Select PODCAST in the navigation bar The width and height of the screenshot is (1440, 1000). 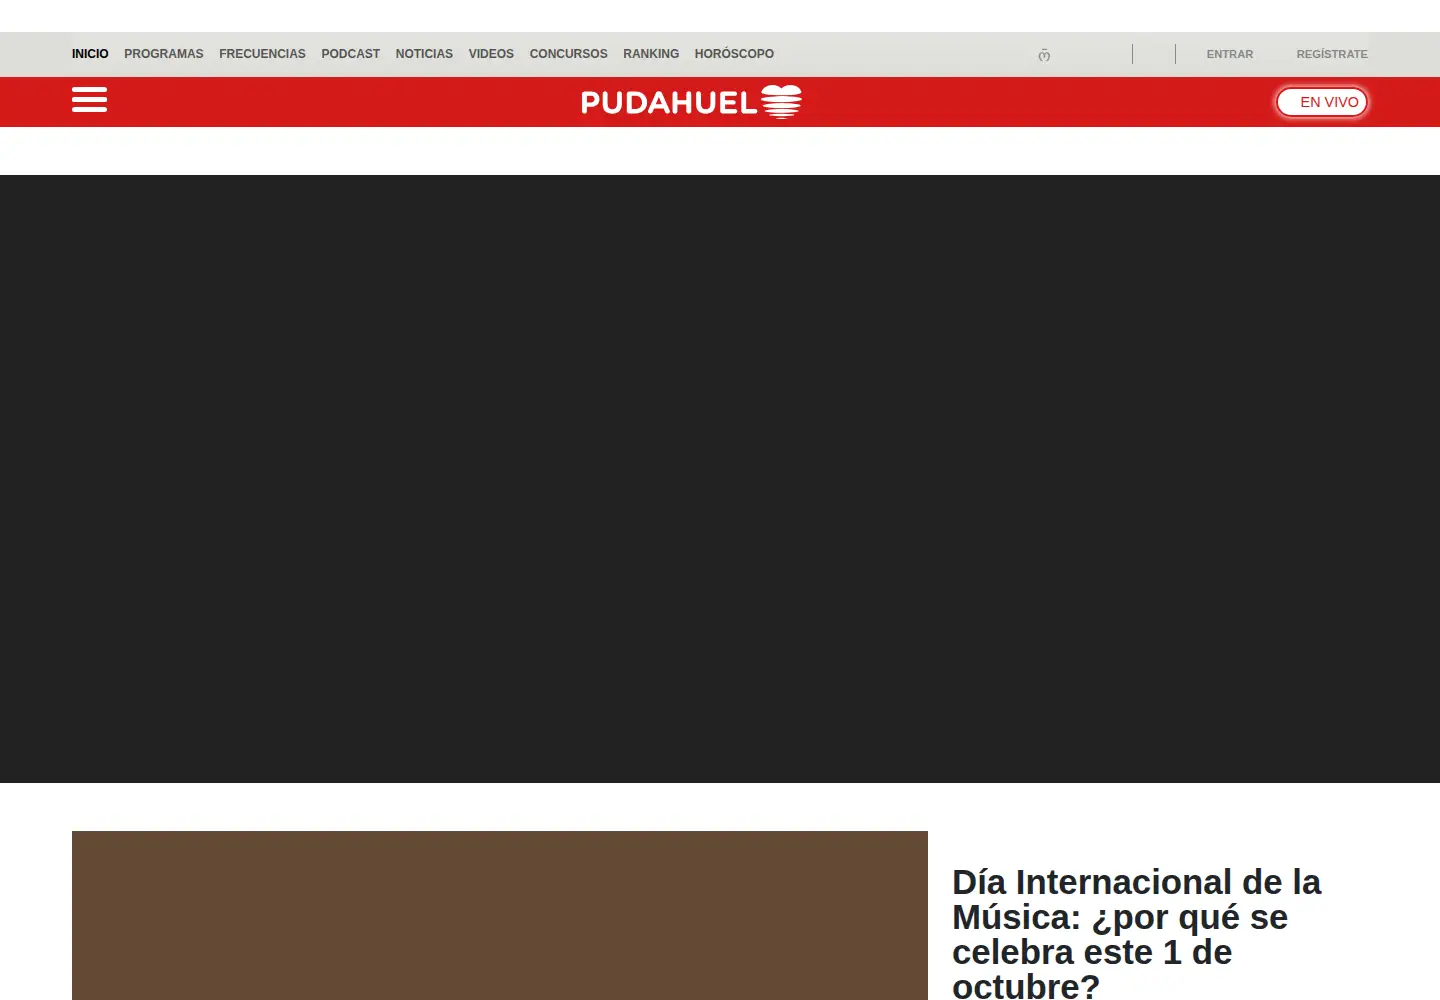pos(350,54)
